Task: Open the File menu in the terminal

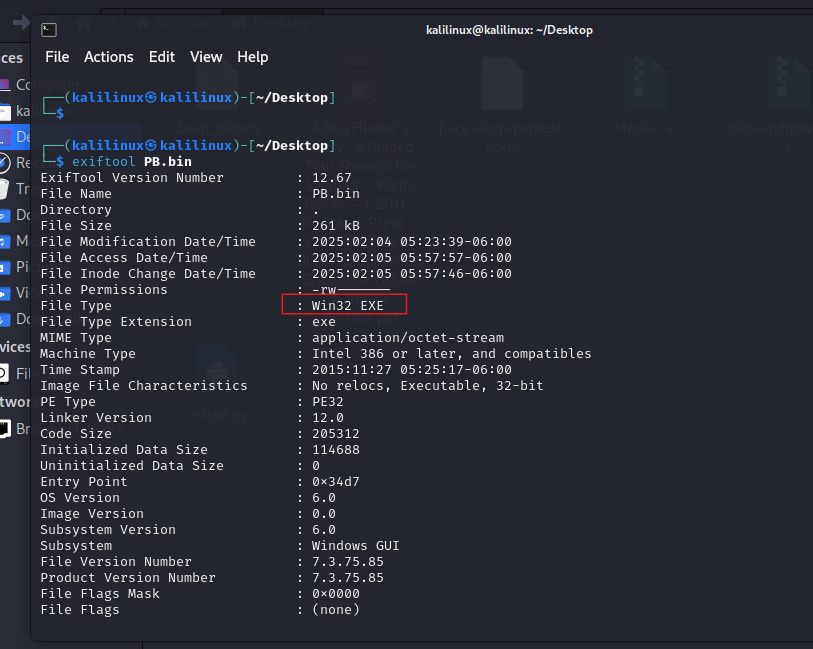Action: 57,57
